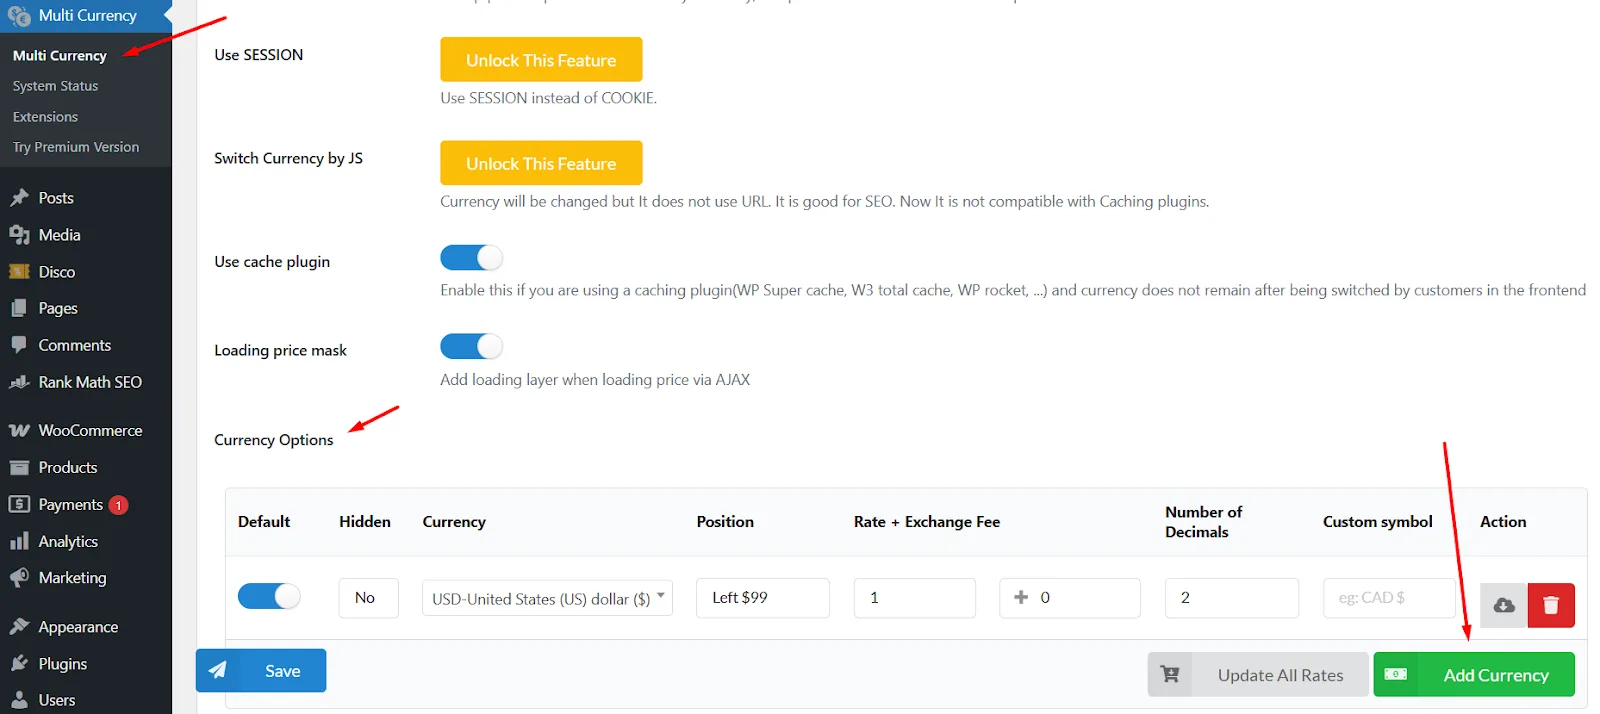Screen dimensions: 1600x714
Task: Delete USD currency row with trash icon
Action: (x=1551, y=605)
